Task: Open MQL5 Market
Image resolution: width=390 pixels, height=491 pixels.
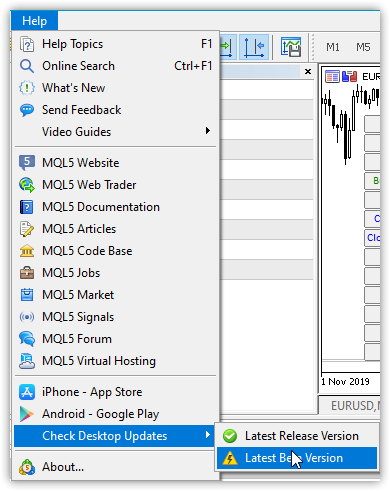Action: [x=116, y=295]
